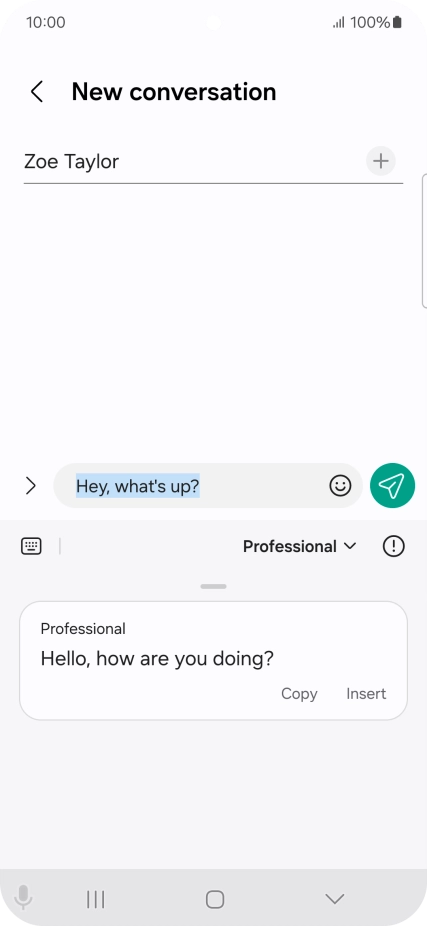
Task: Switch back to keyboard icon
Action: coord(31,546)
